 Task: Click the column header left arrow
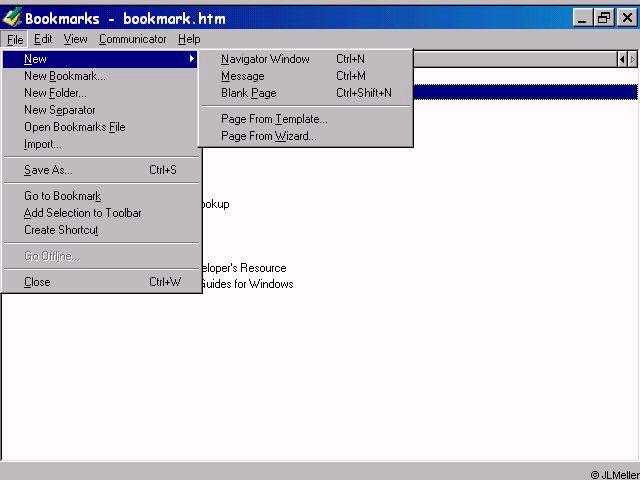pyautogui.click(x=622, y=60)
